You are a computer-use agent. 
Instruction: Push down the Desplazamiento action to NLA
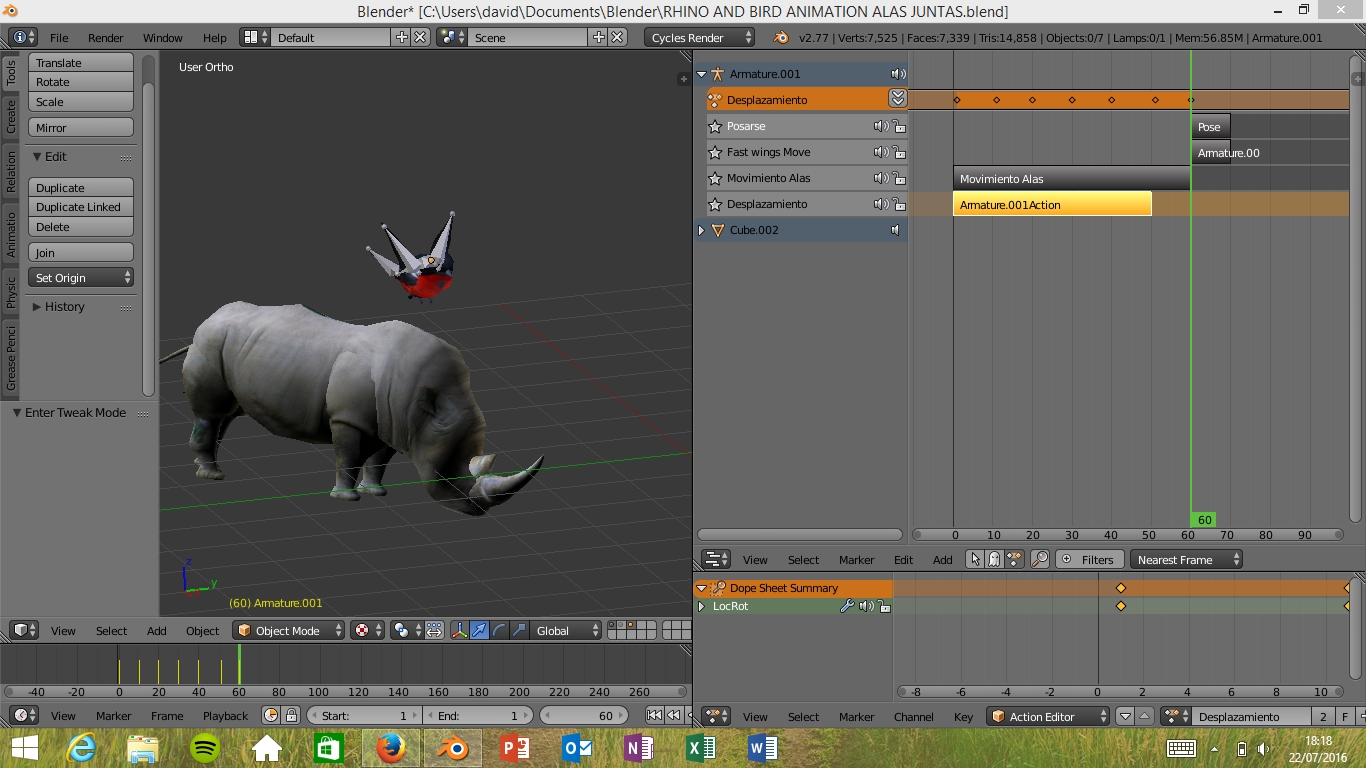tap(897, 98)
